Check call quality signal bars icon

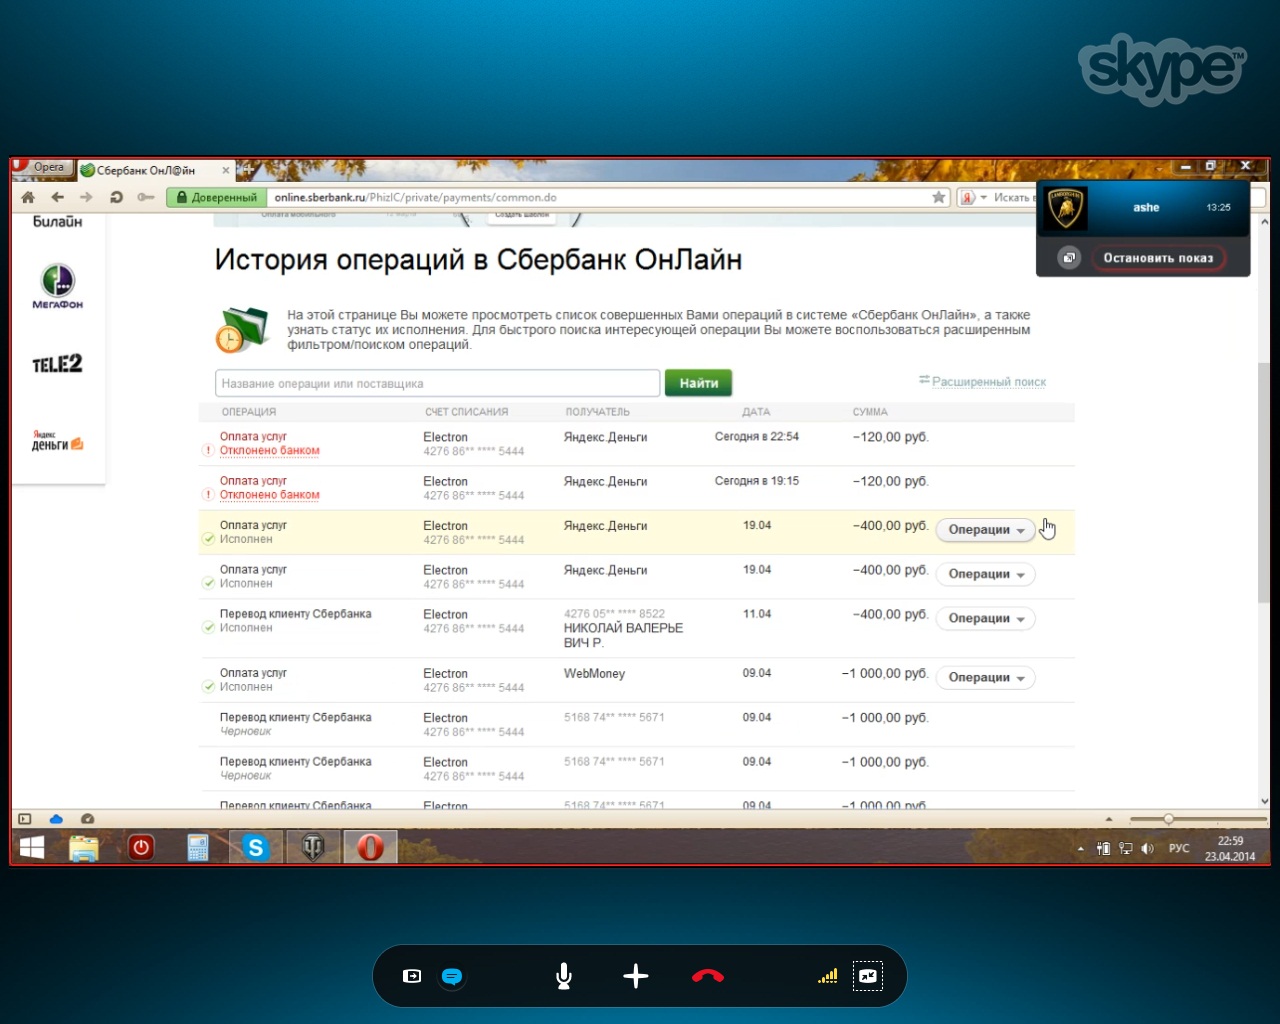click(827, 976)
